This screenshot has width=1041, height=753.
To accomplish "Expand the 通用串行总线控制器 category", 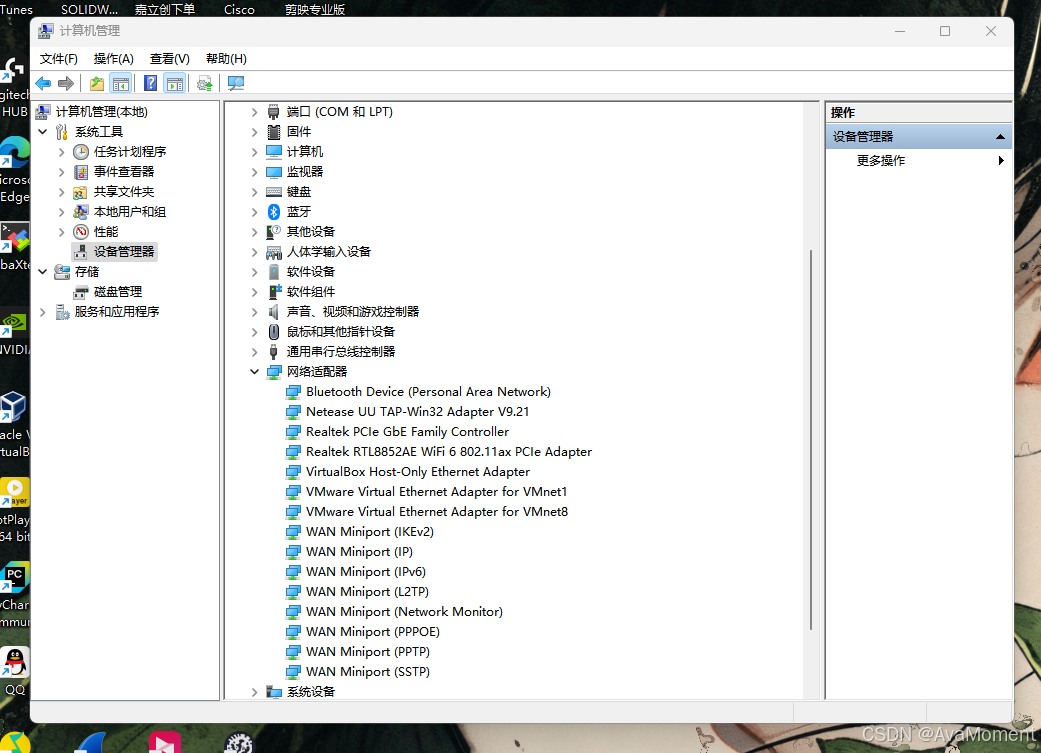I will point(254,351).
